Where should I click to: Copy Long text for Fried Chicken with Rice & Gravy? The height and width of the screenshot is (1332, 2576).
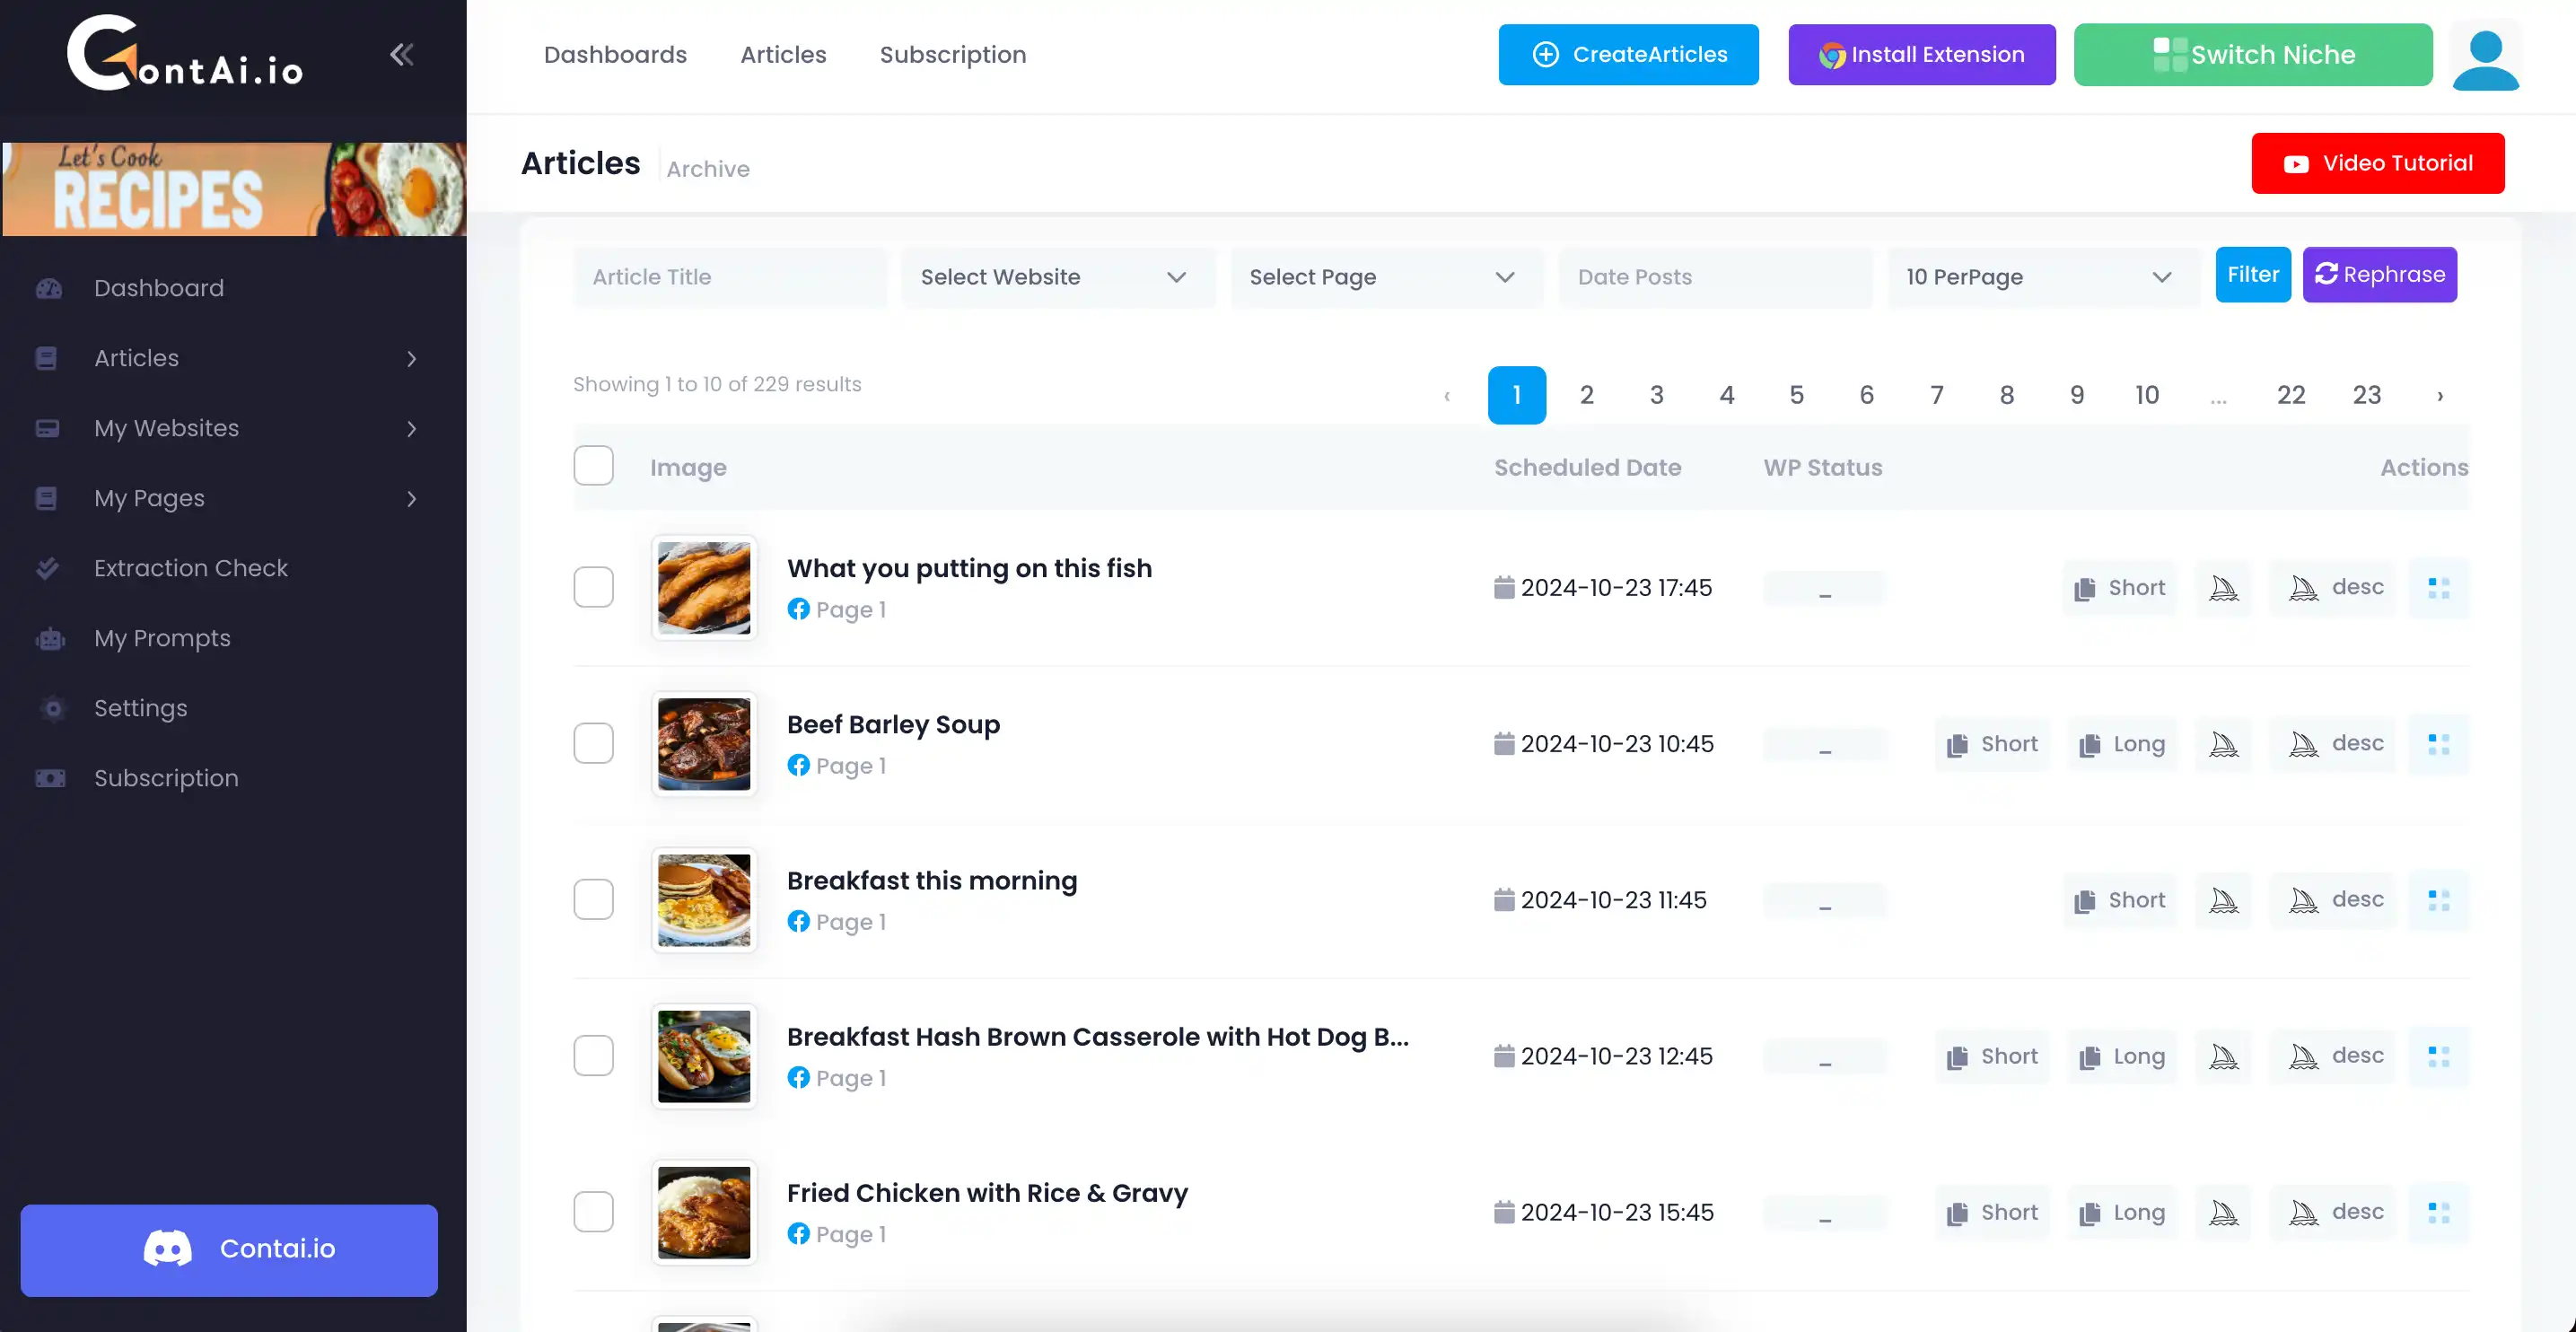click(2121, 1212)
